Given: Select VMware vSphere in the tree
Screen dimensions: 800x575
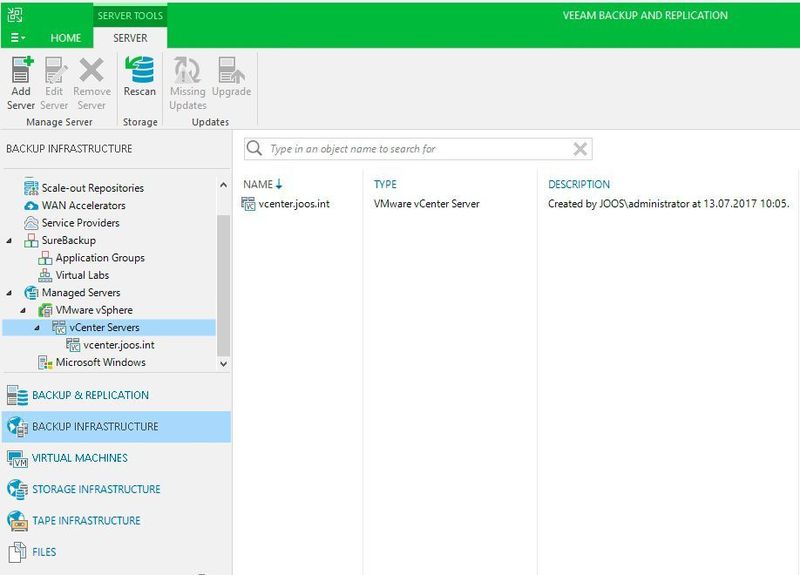Looking at the screenshot, I should [94, 310].
